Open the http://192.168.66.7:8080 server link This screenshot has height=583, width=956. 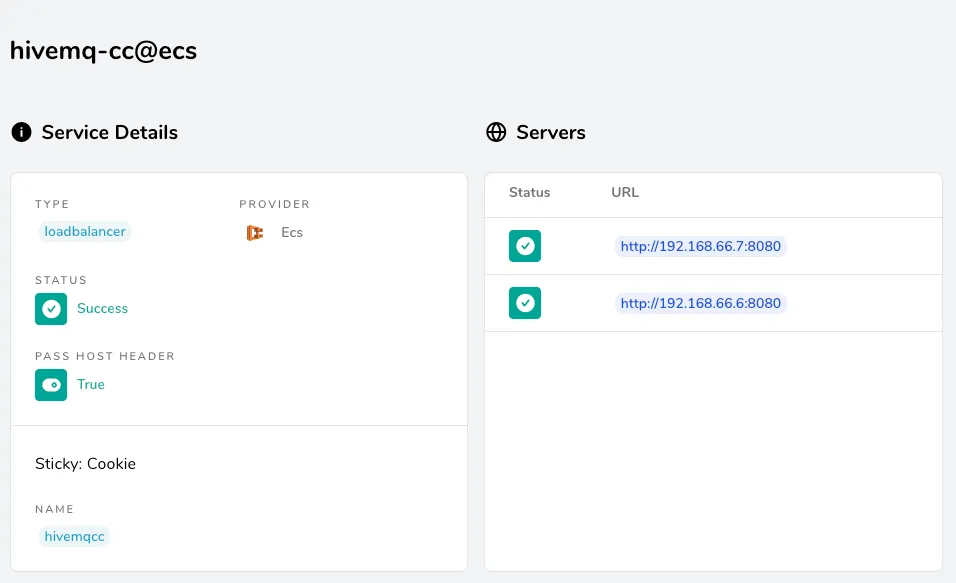[x=701, y=246]
